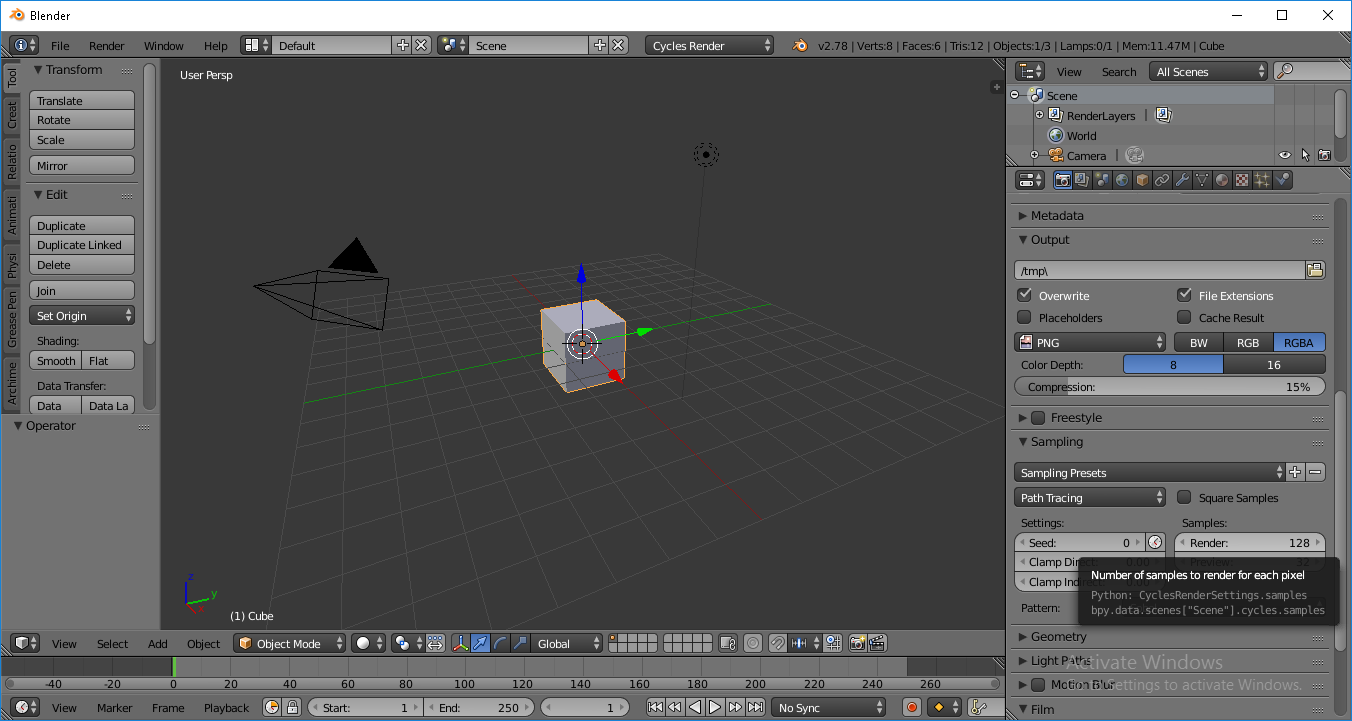
Task: Select BW color mode
Action: tap(1198, 342)
